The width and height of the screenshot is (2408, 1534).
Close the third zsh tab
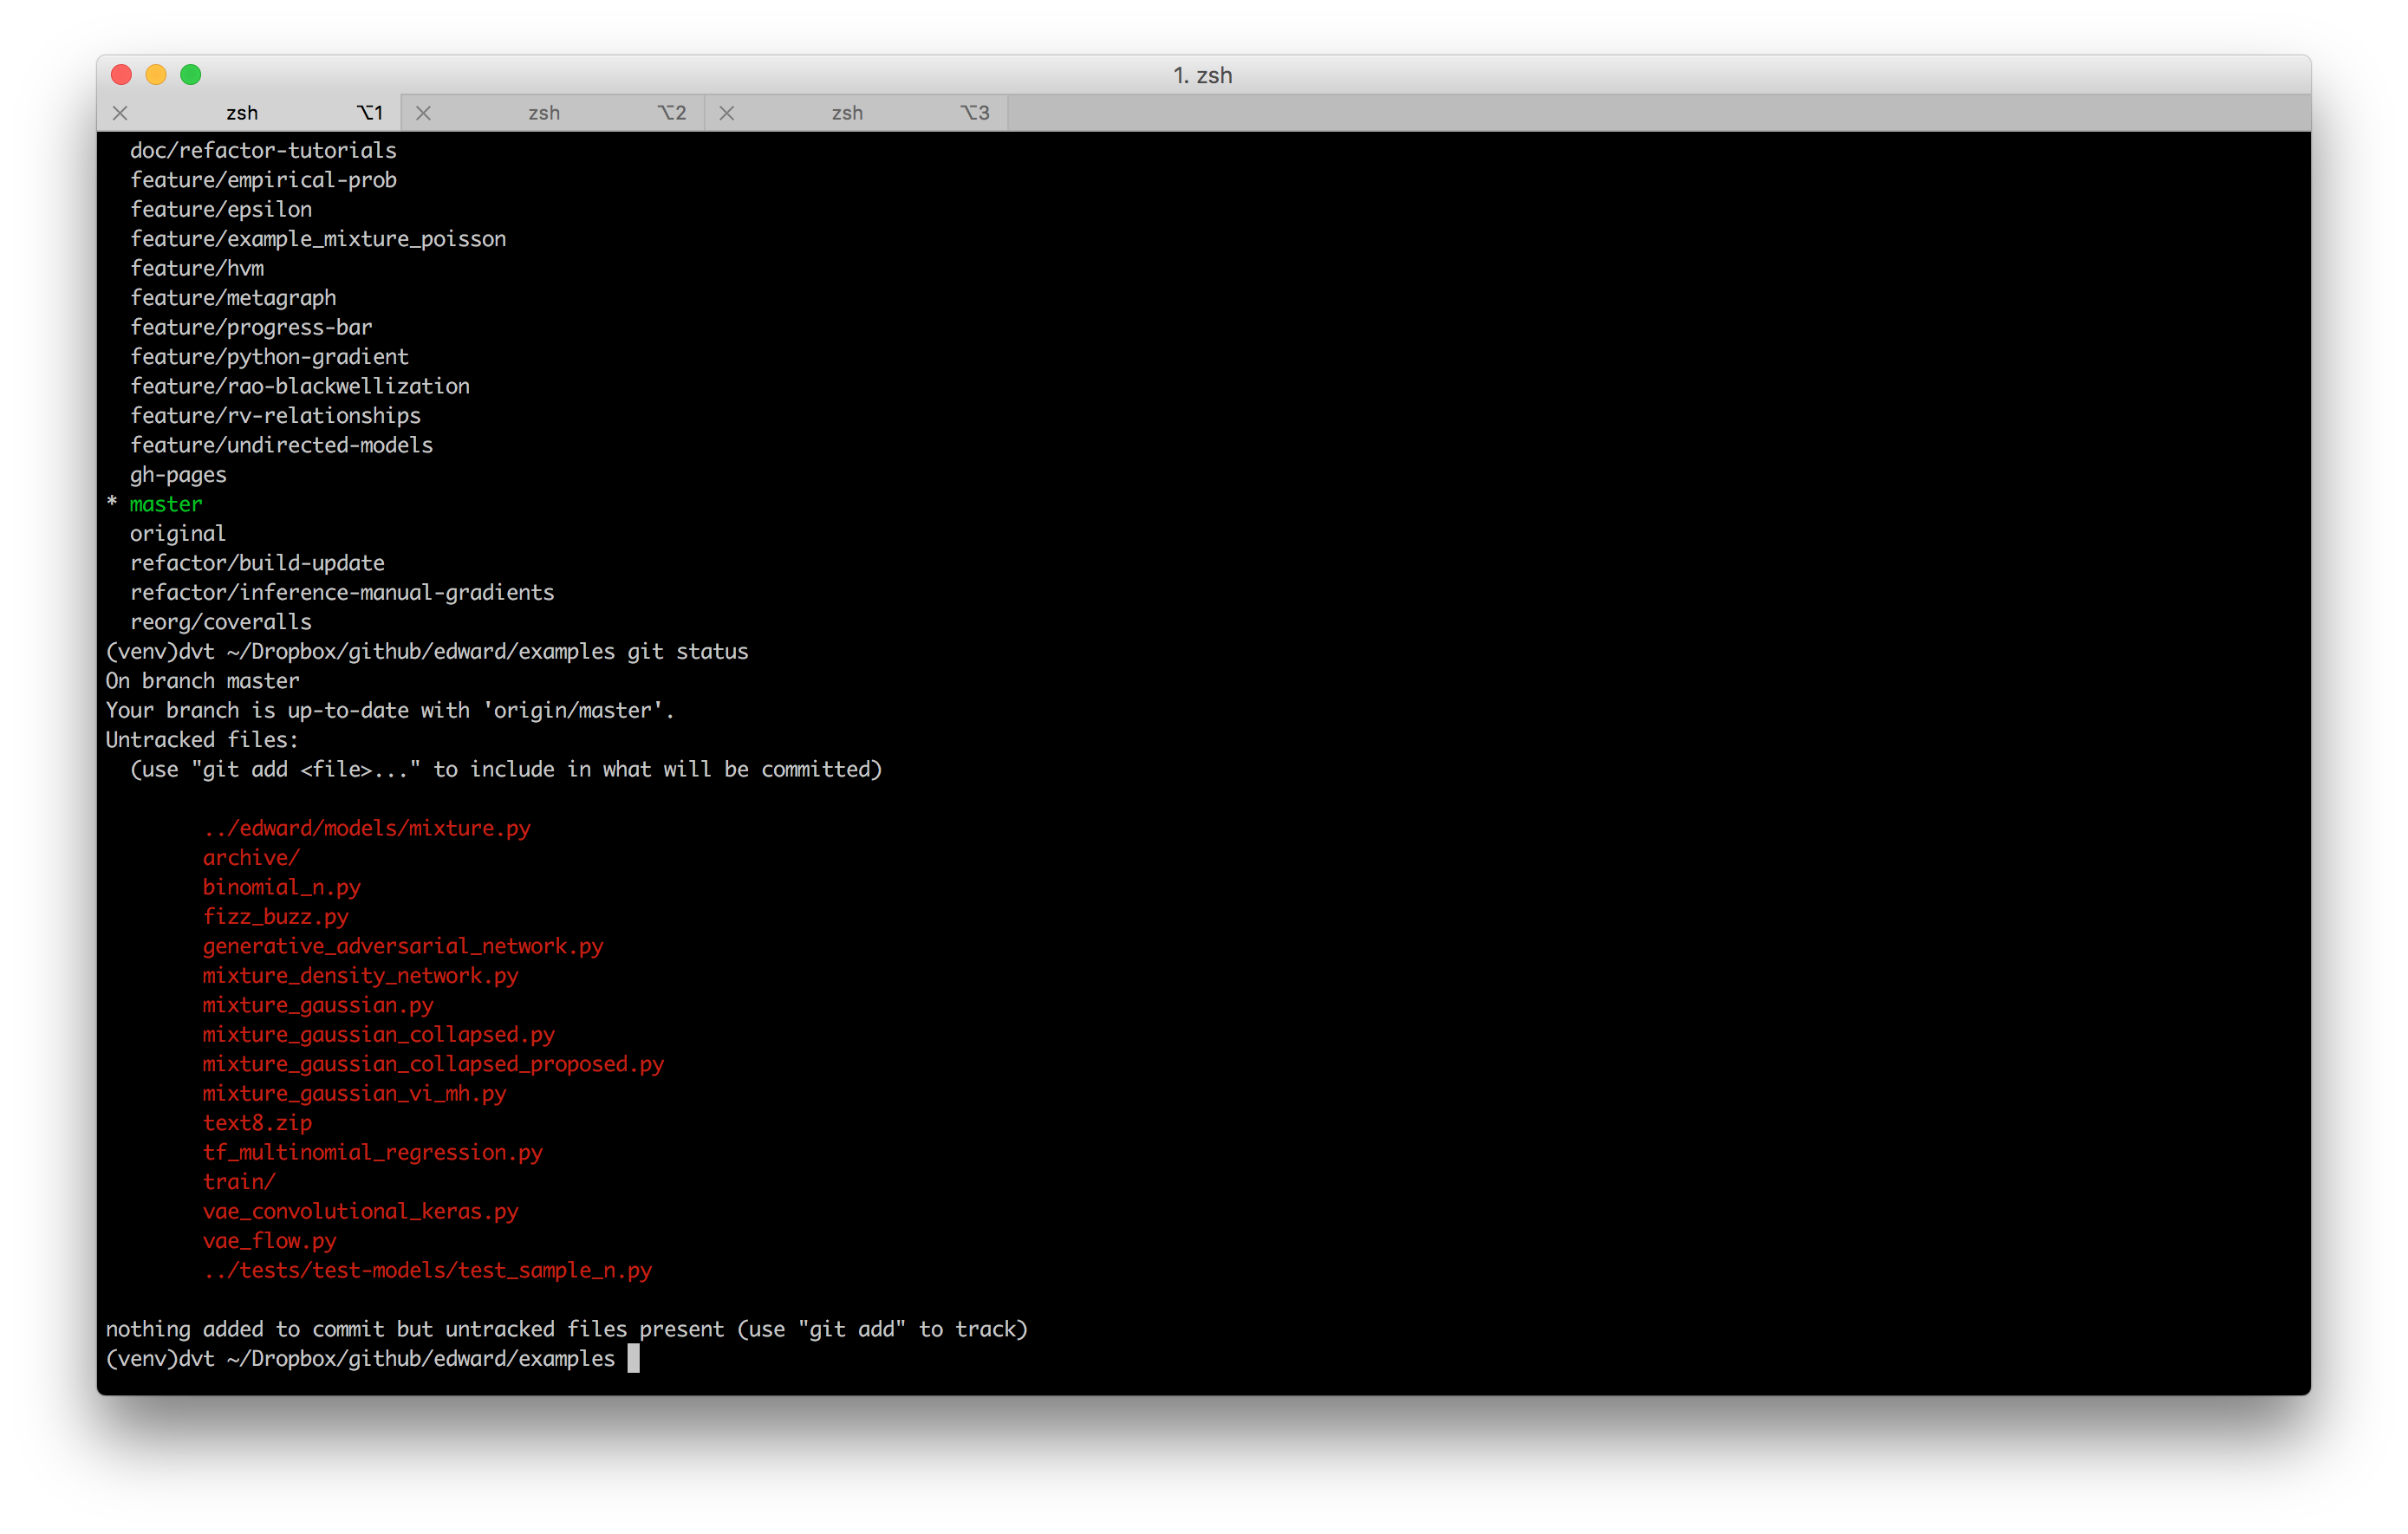coord(727,113)
